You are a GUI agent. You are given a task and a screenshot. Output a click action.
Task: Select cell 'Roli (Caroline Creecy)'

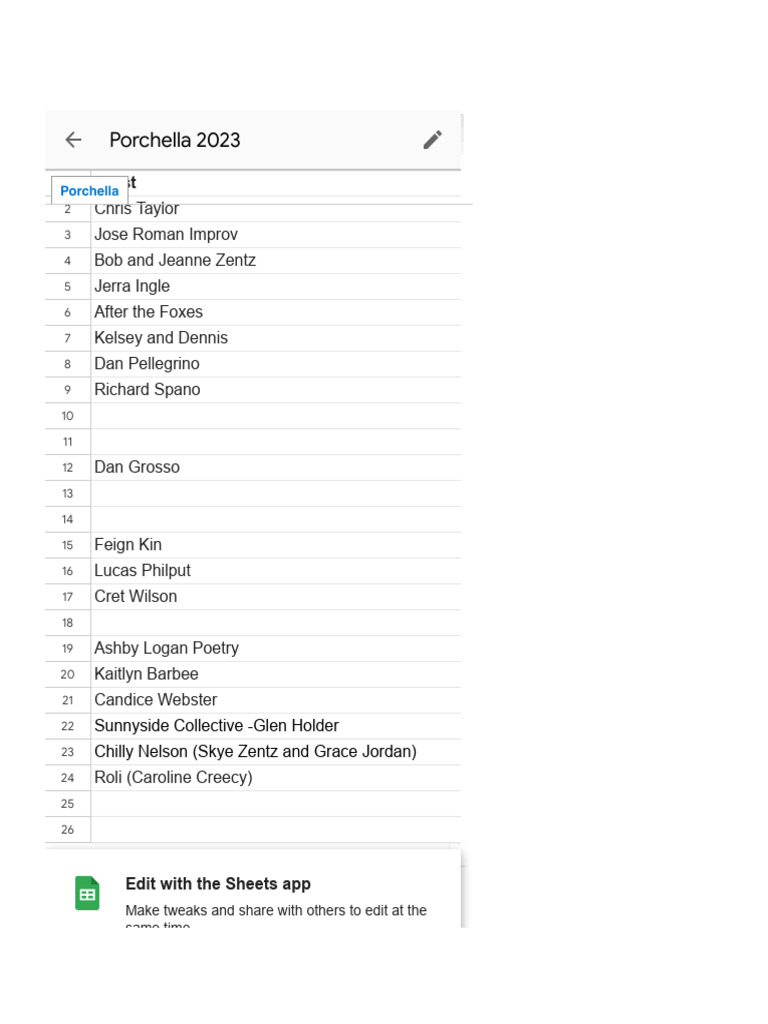(x=276, y=778)
